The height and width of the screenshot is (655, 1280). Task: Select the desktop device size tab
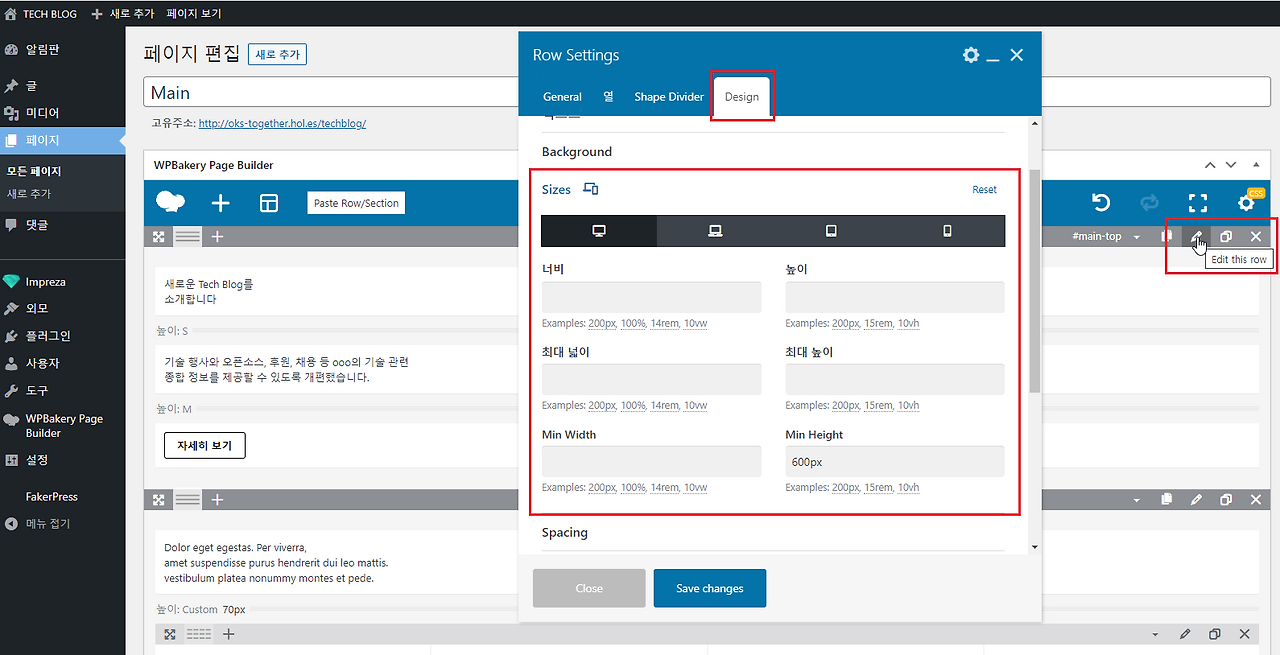599,231
